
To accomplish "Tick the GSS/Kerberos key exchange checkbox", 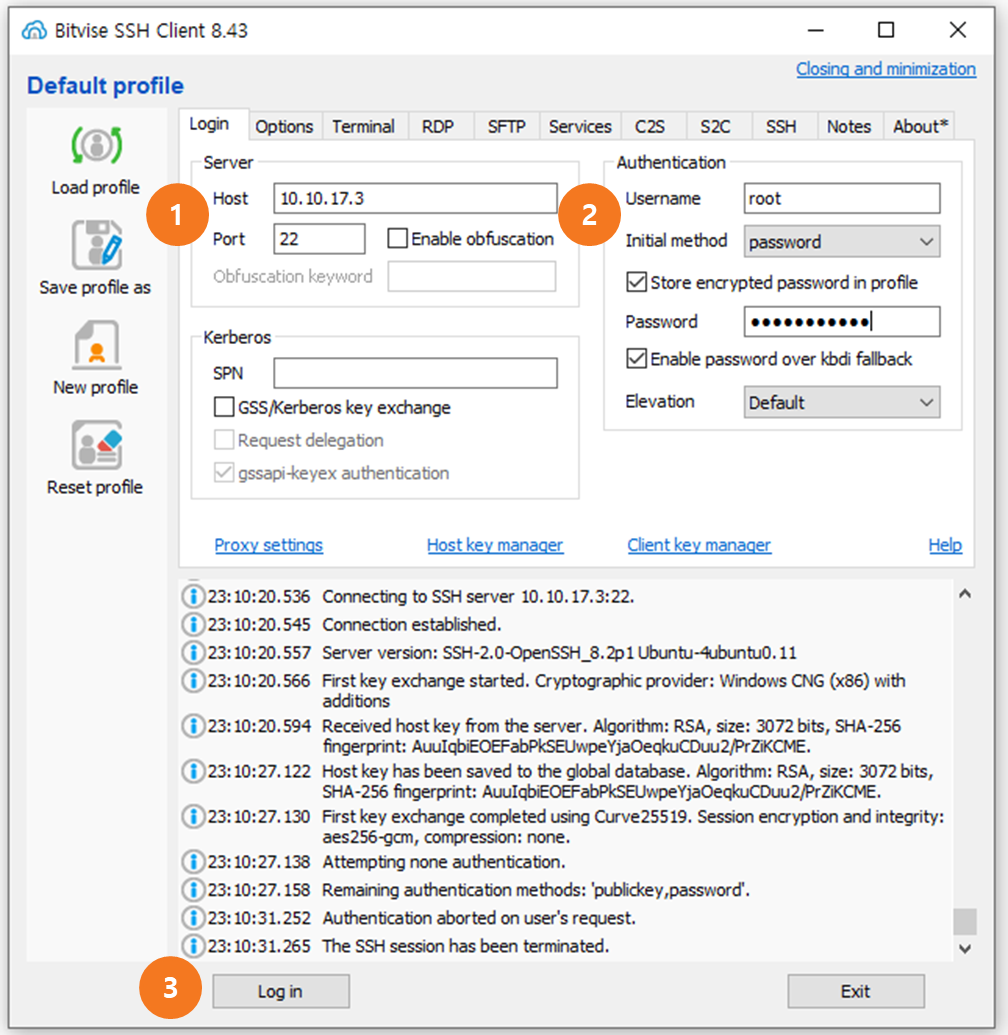I will 224,408.
